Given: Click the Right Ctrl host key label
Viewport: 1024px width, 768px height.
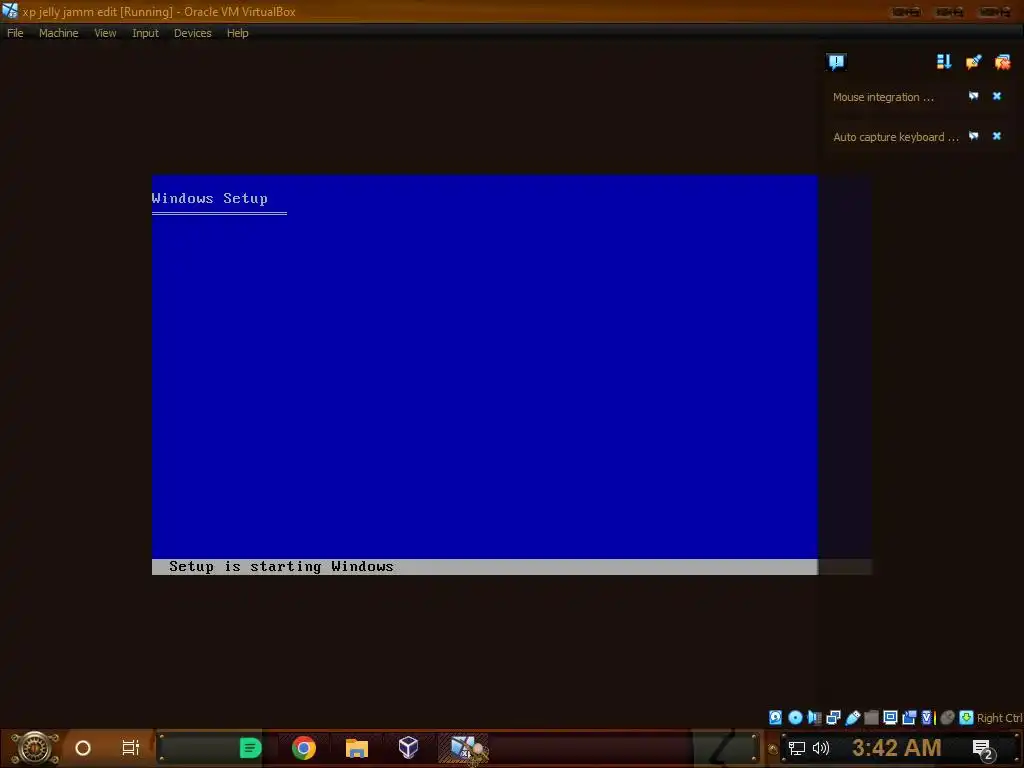Looking at the screenshot, I should coord(999,718).
